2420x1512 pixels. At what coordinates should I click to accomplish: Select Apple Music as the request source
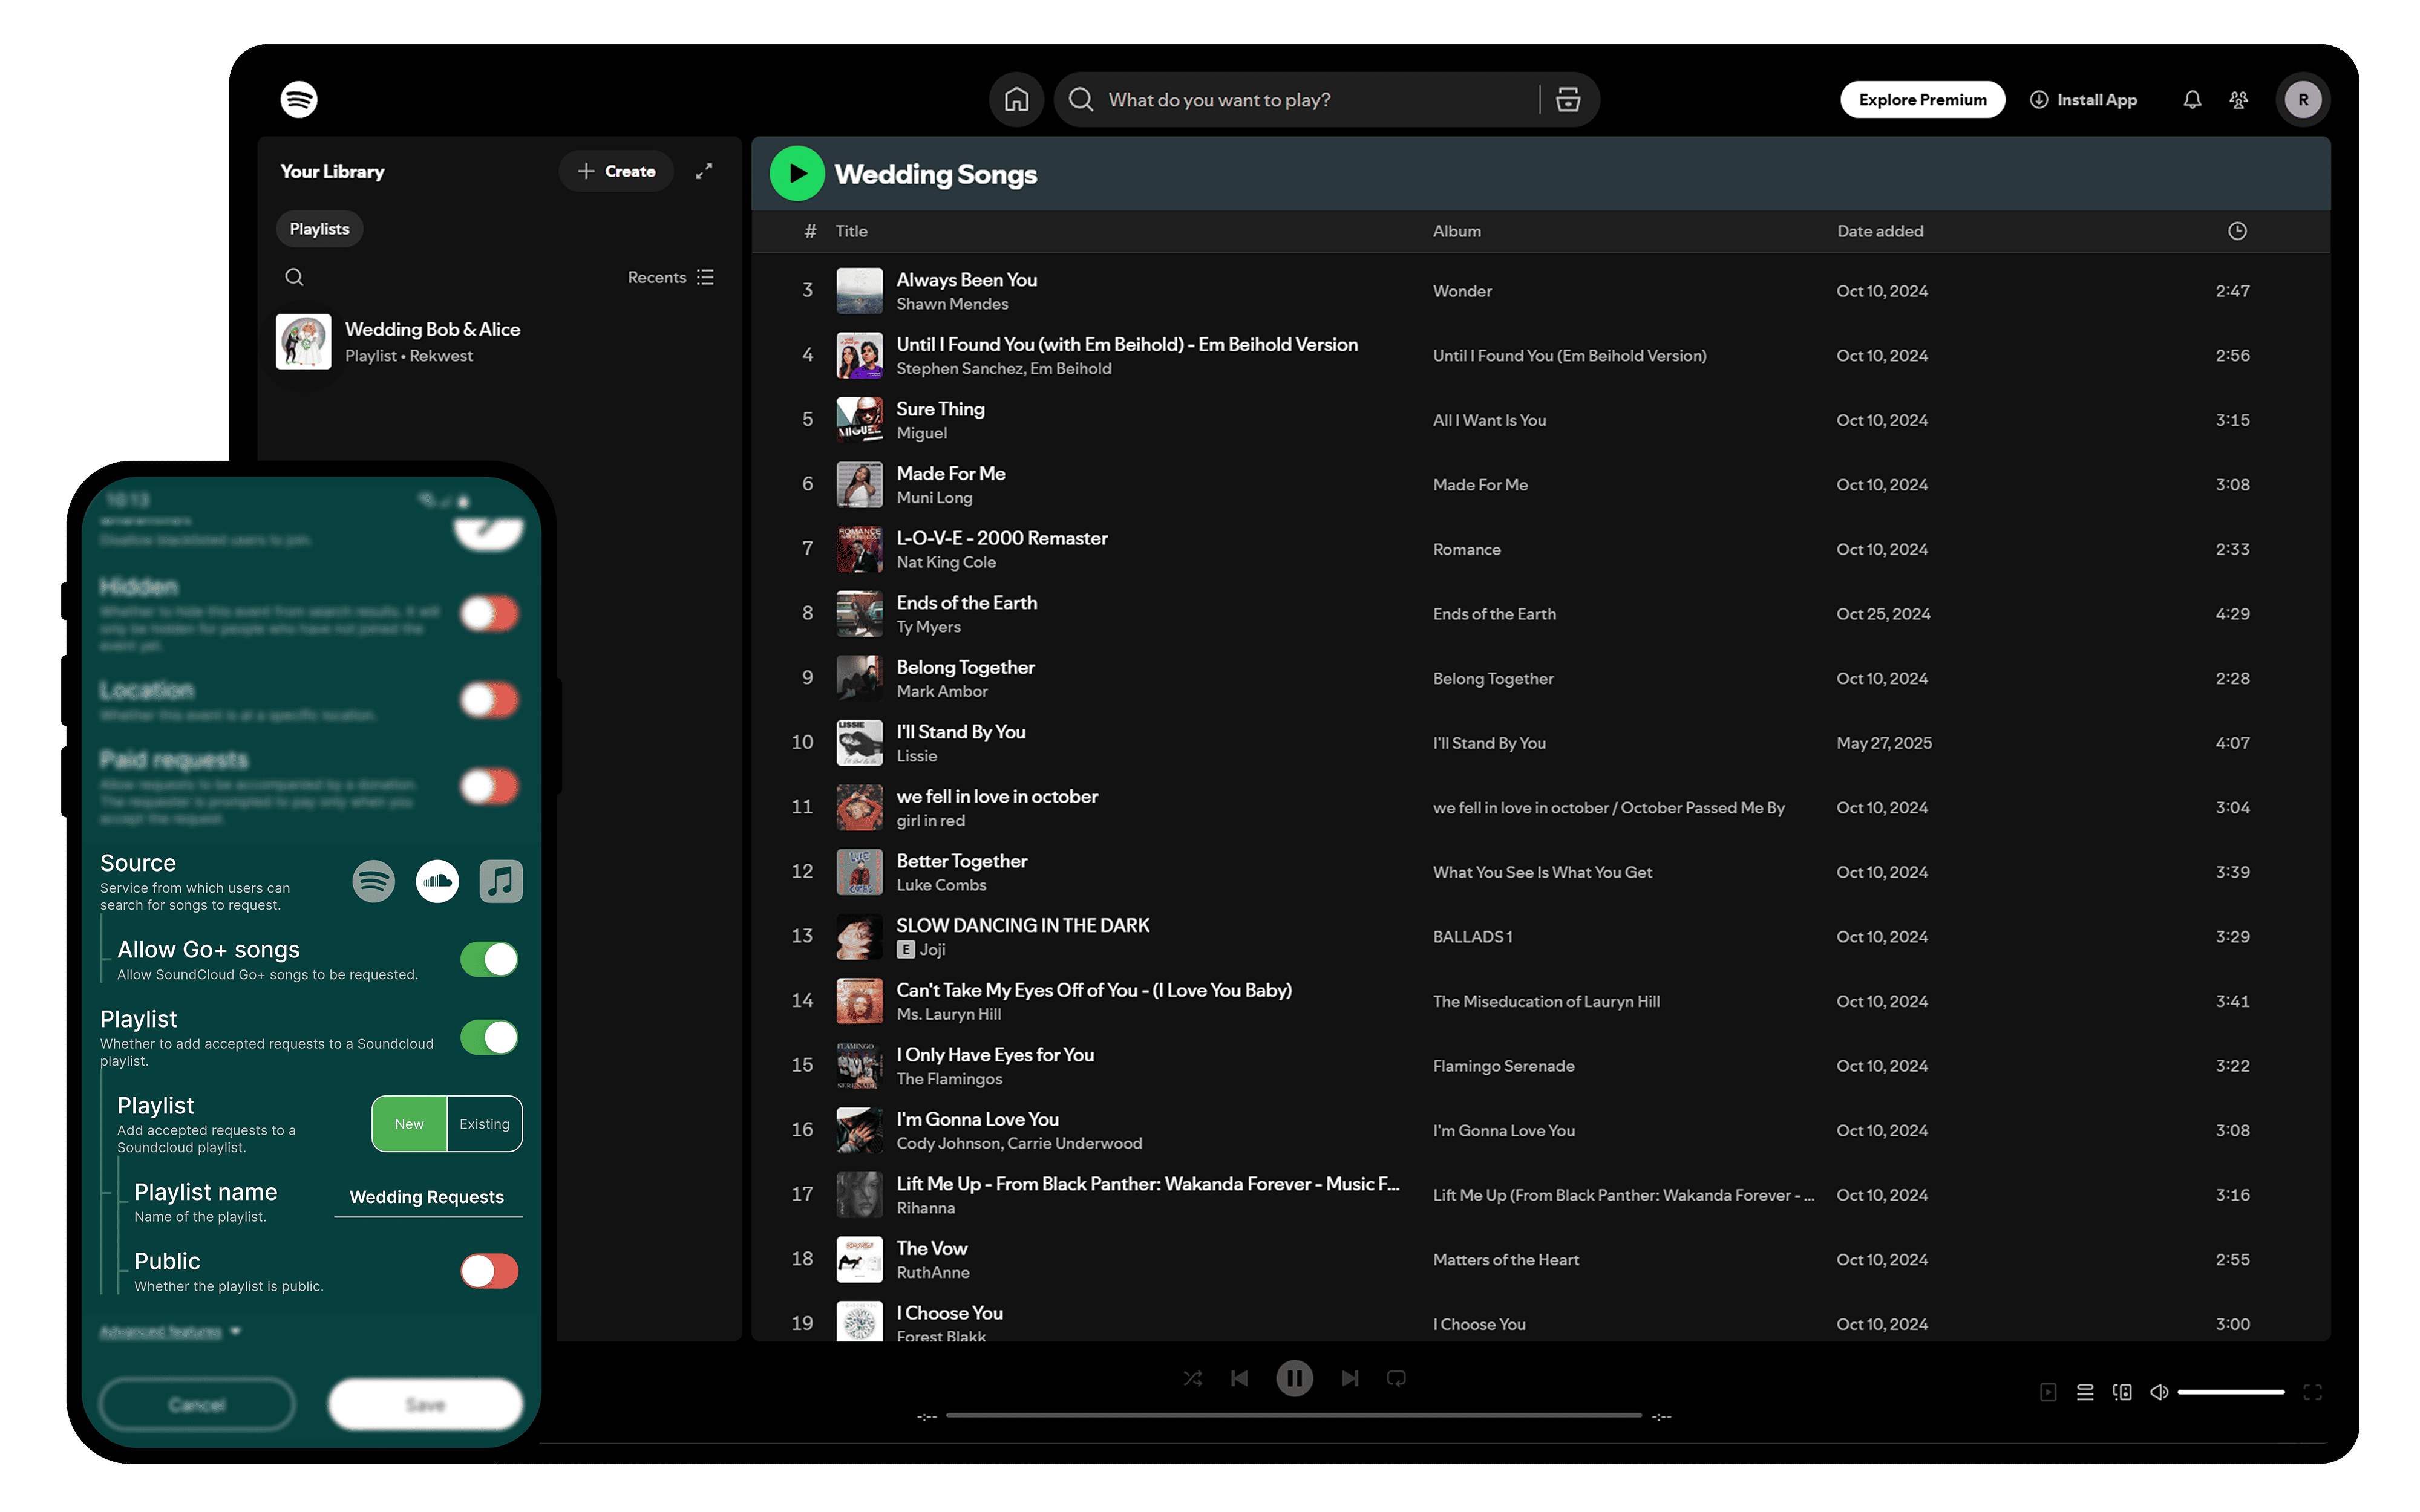pyautogui.click(x=500, y=881)
